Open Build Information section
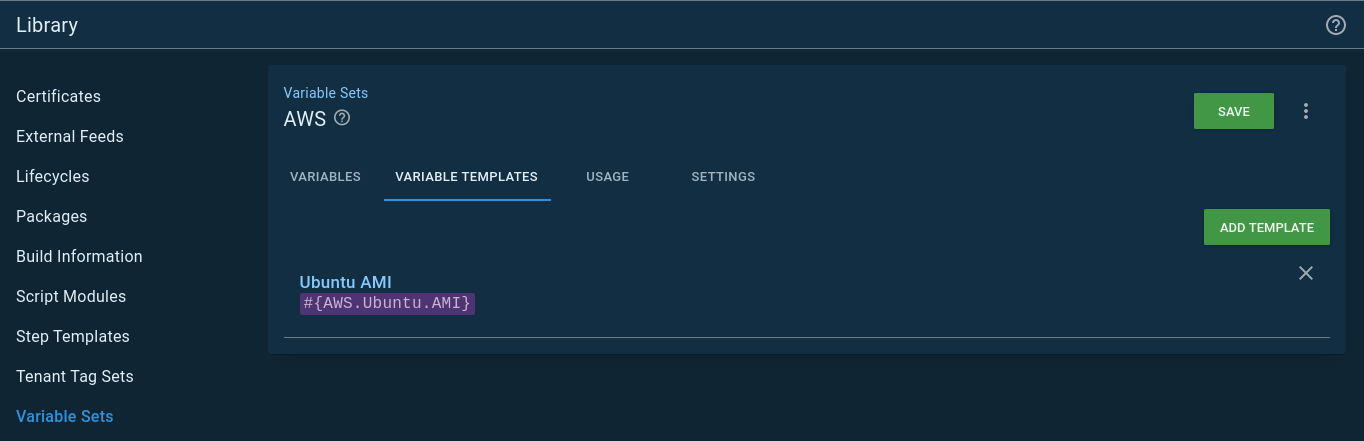The image size is (1364, 441). (x=79, y=257)
